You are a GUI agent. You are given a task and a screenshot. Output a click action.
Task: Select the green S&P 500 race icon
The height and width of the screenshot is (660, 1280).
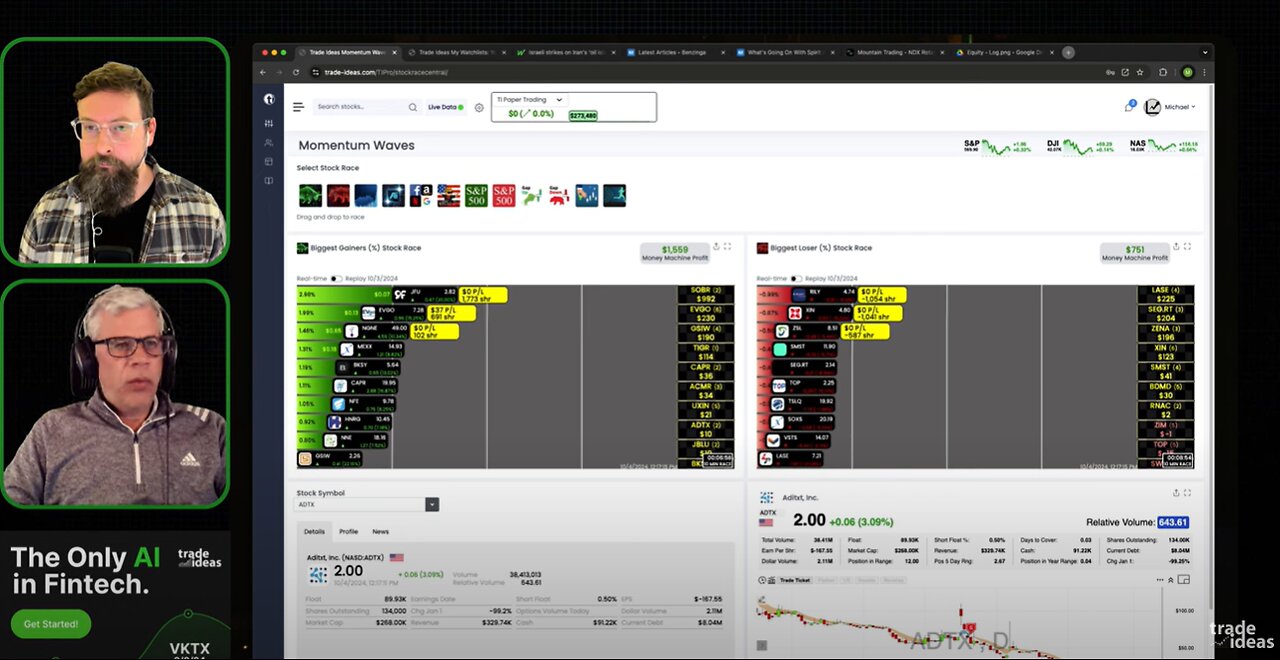click(x=476, y=195)
